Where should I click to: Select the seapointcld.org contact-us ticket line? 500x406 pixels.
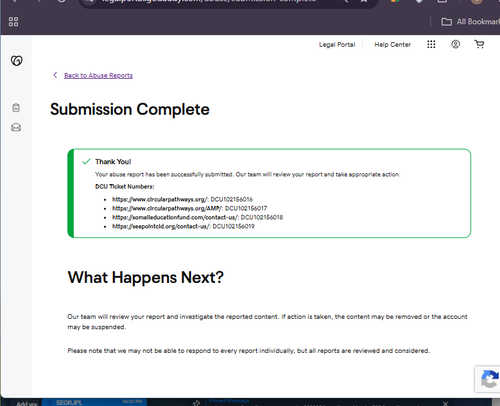[x=183, y=226]
